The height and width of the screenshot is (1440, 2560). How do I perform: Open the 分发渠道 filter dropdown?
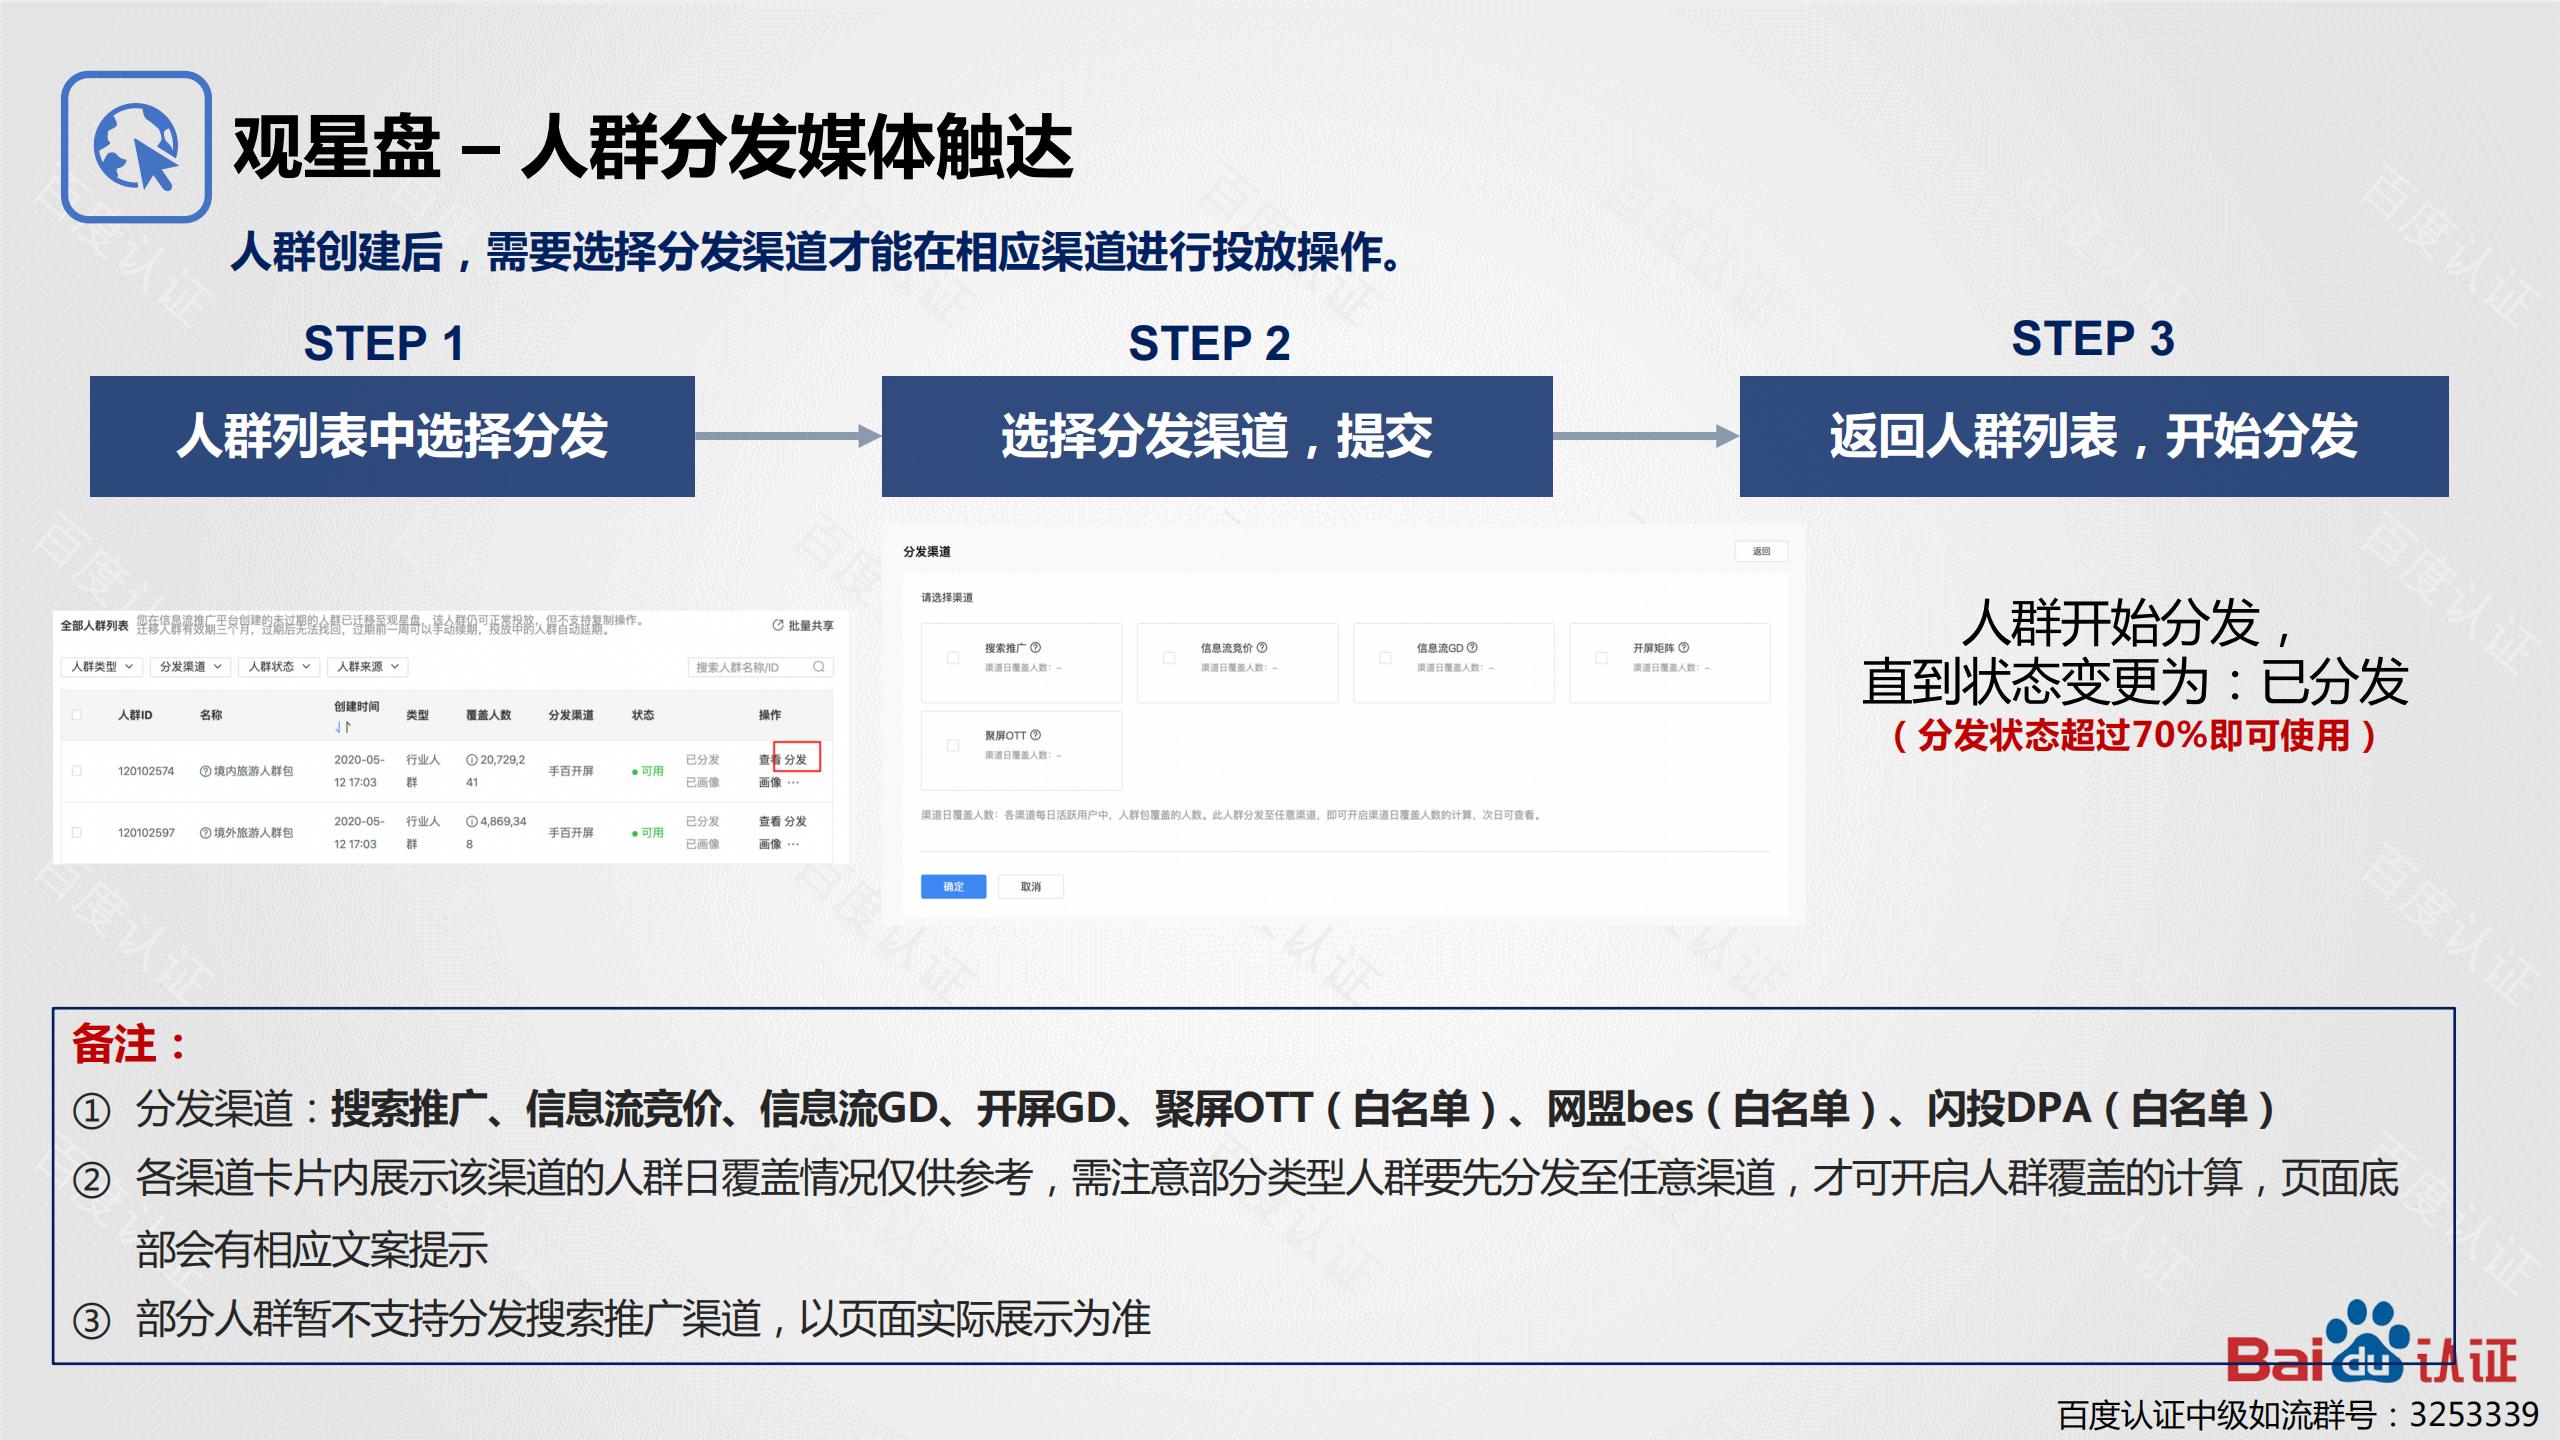(x=191, y=667)
